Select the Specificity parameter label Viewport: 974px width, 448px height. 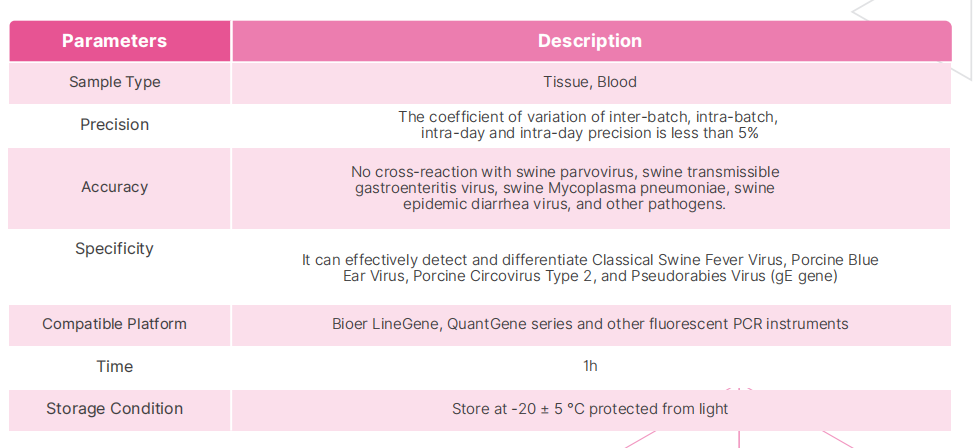(114, 249)
